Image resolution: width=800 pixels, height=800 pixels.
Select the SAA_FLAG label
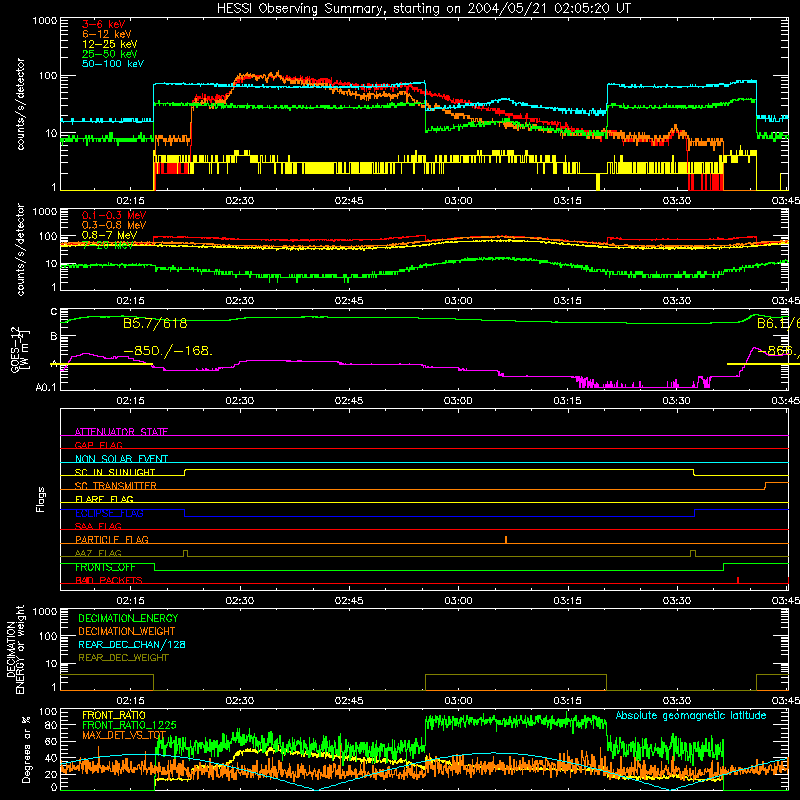click(98, 526)
